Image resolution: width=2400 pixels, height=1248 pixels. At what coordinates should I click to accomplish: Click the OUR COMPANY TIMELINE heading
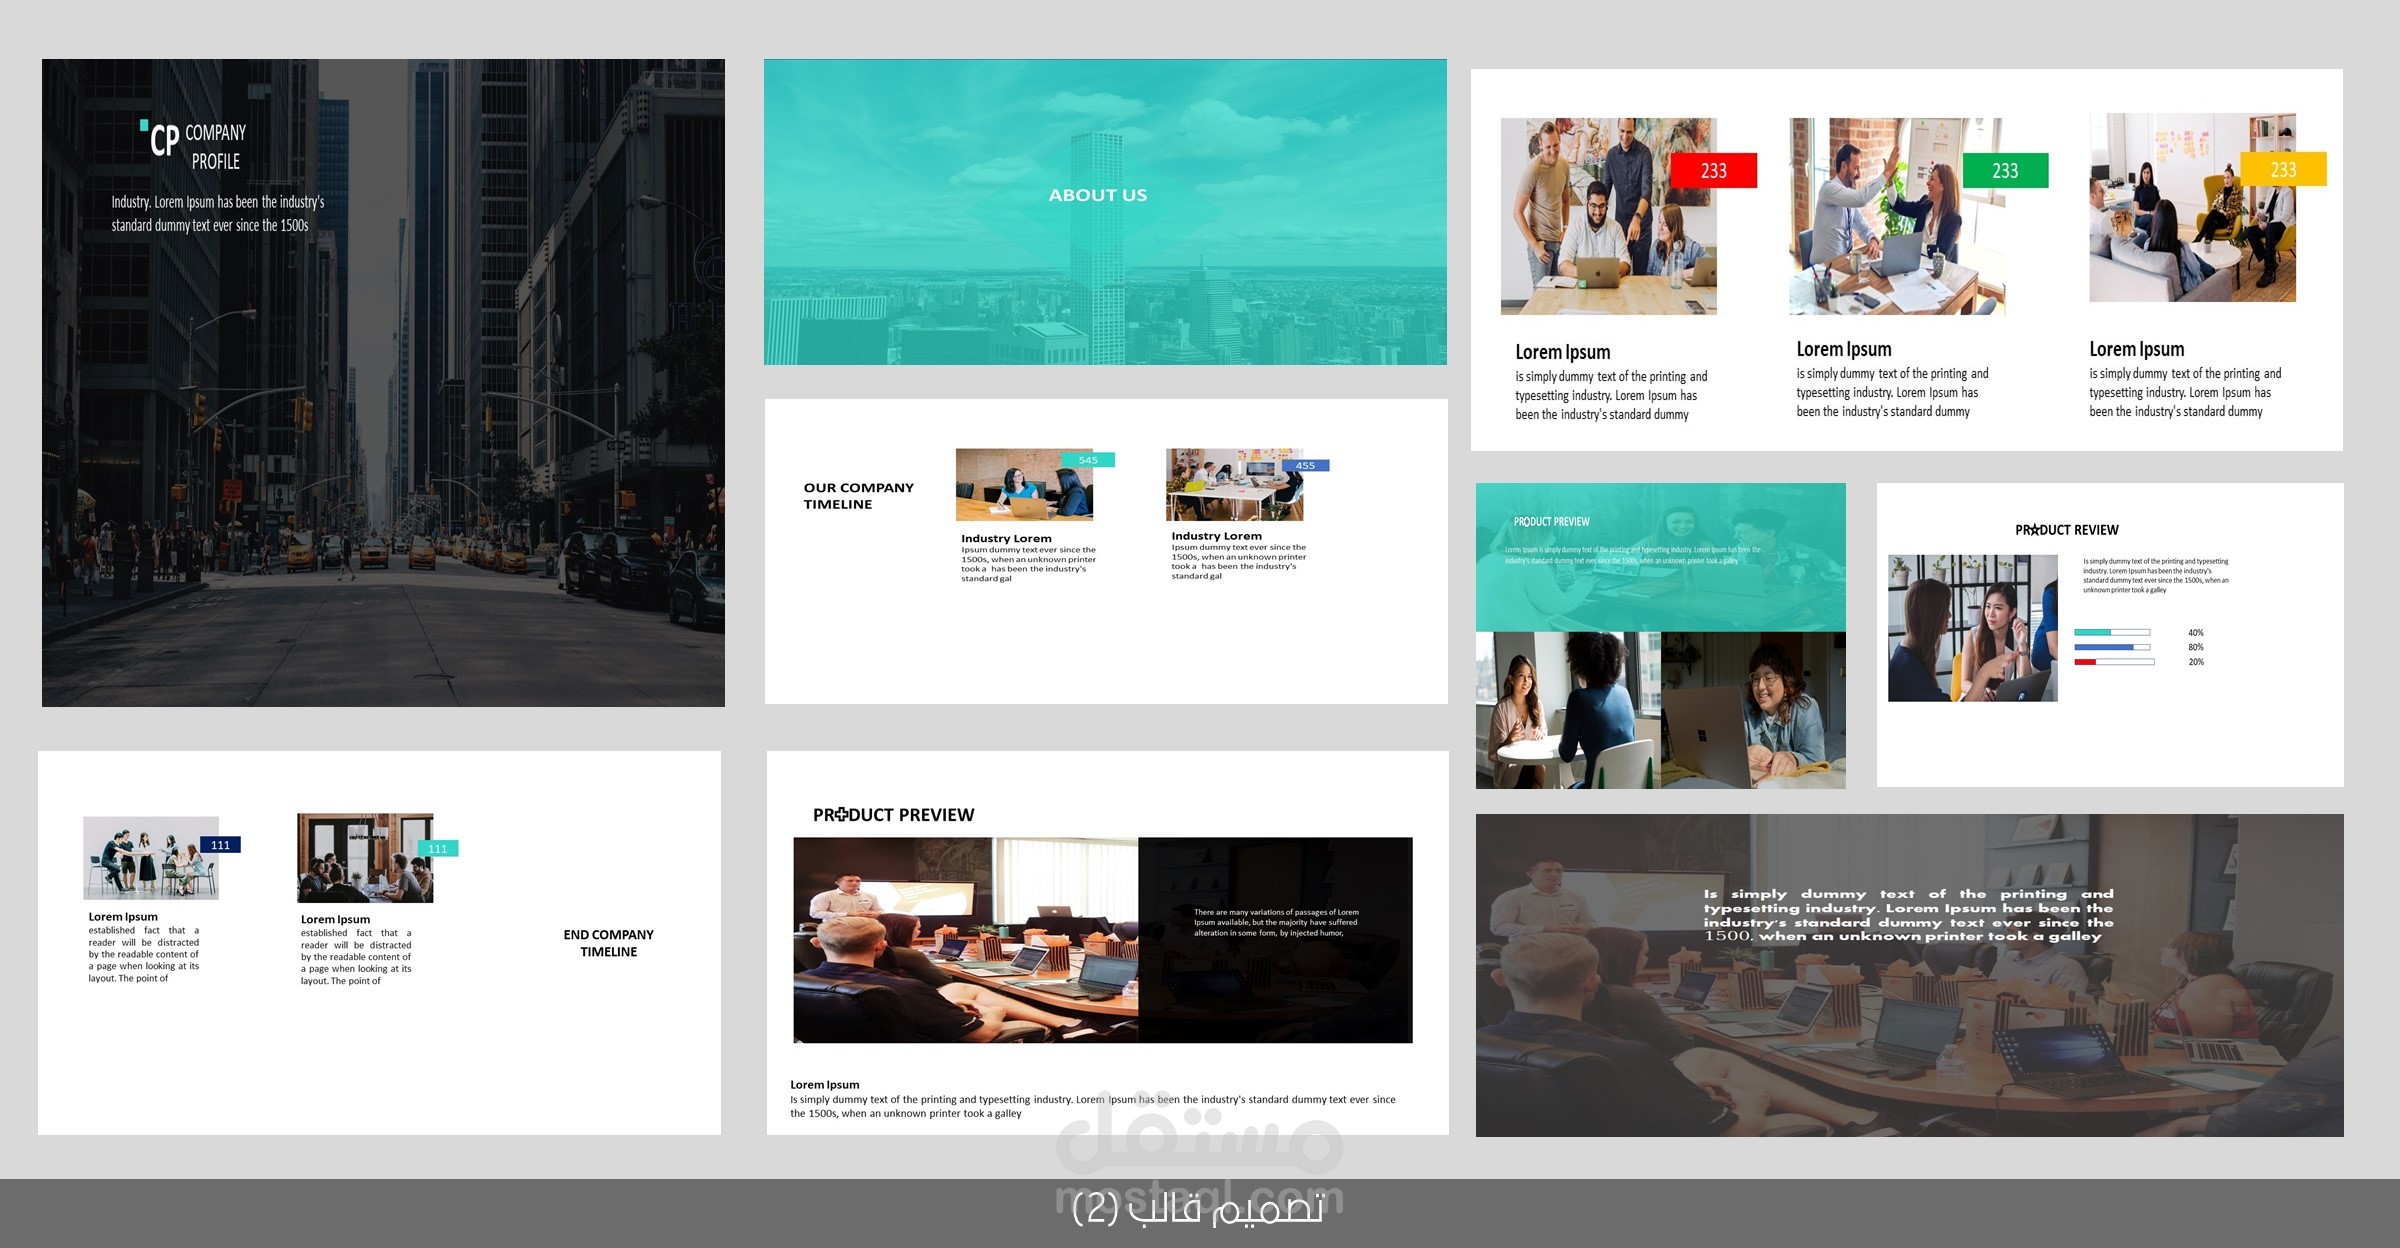click(x=858, y=496)
